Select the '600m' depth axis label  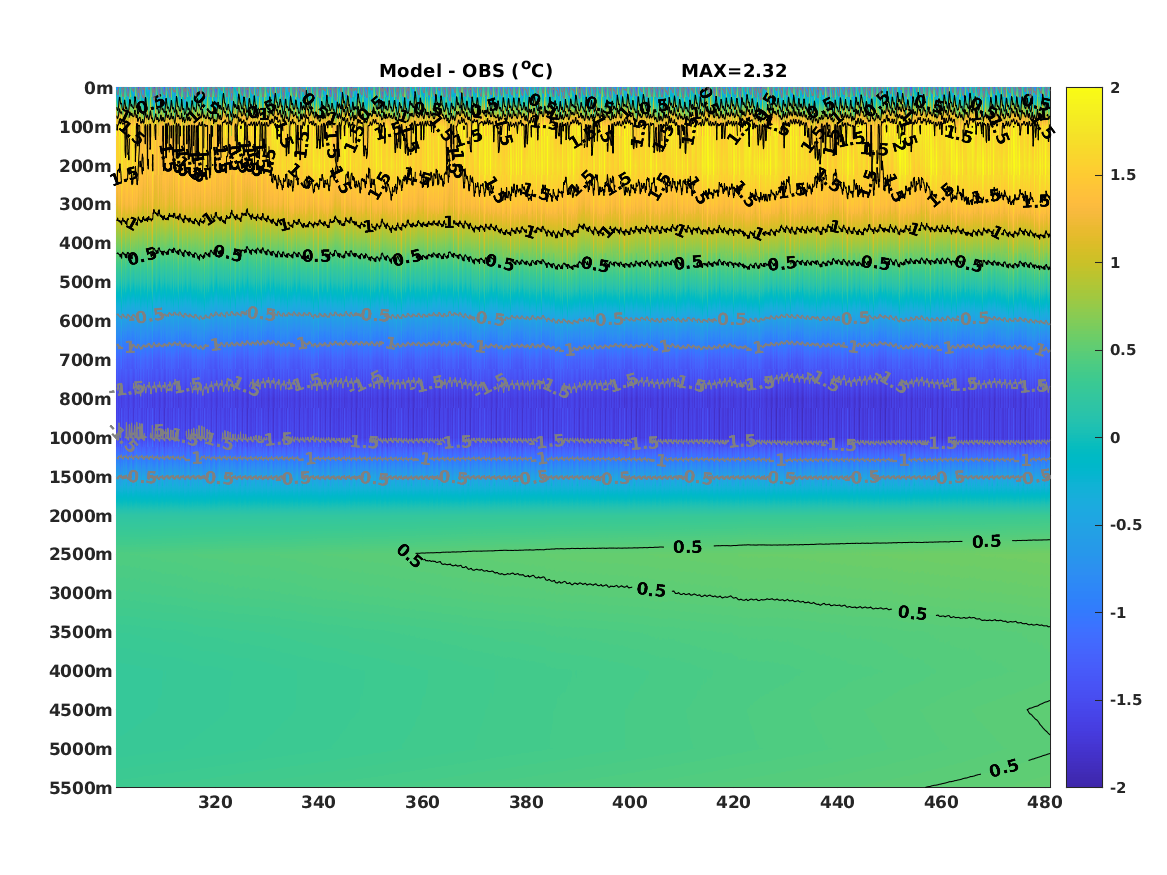coord(86,321)
